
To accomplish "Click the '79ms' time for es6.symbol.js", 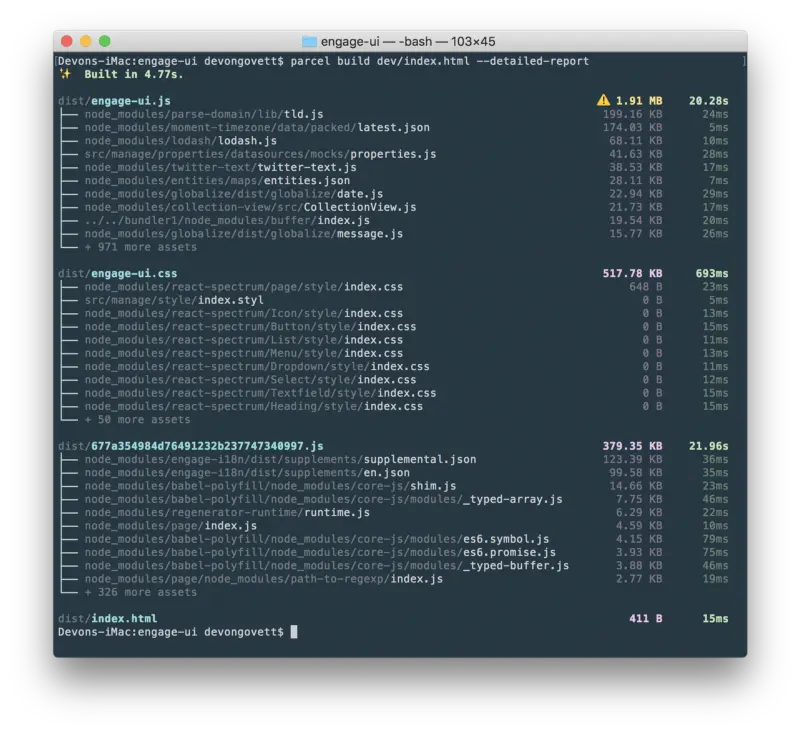I will pos(715,539).
